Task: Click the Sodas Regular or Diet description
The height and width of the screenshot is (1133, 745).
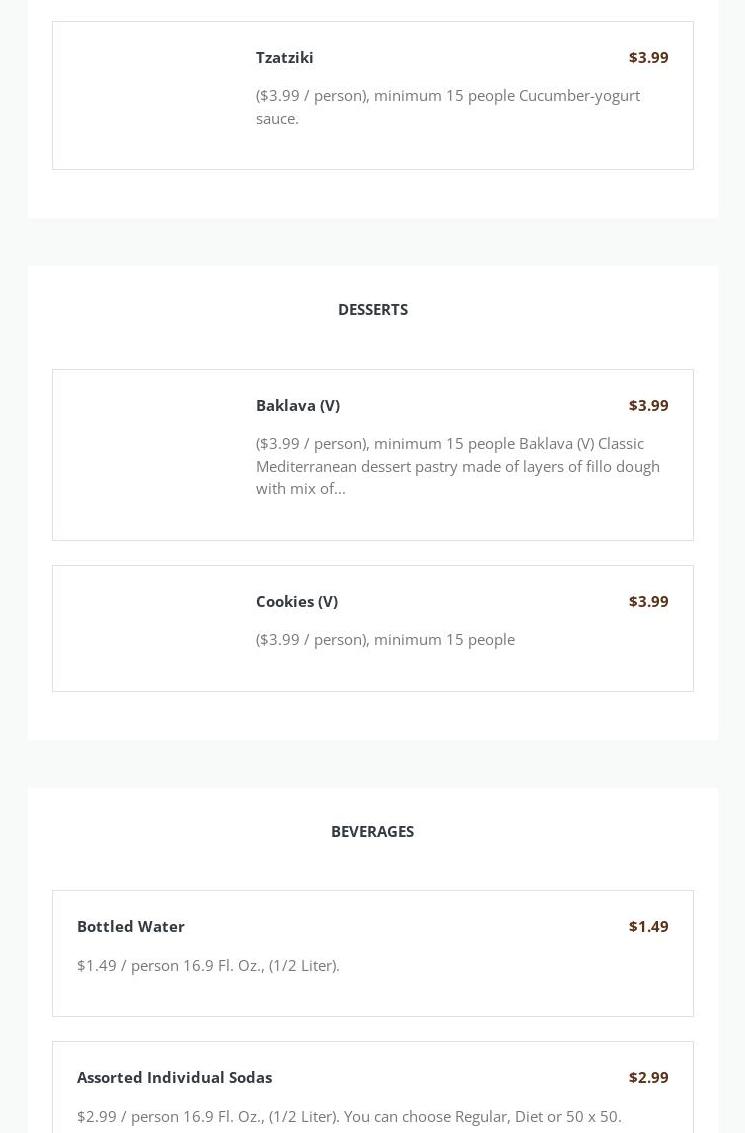Action: pos(349,1116)
